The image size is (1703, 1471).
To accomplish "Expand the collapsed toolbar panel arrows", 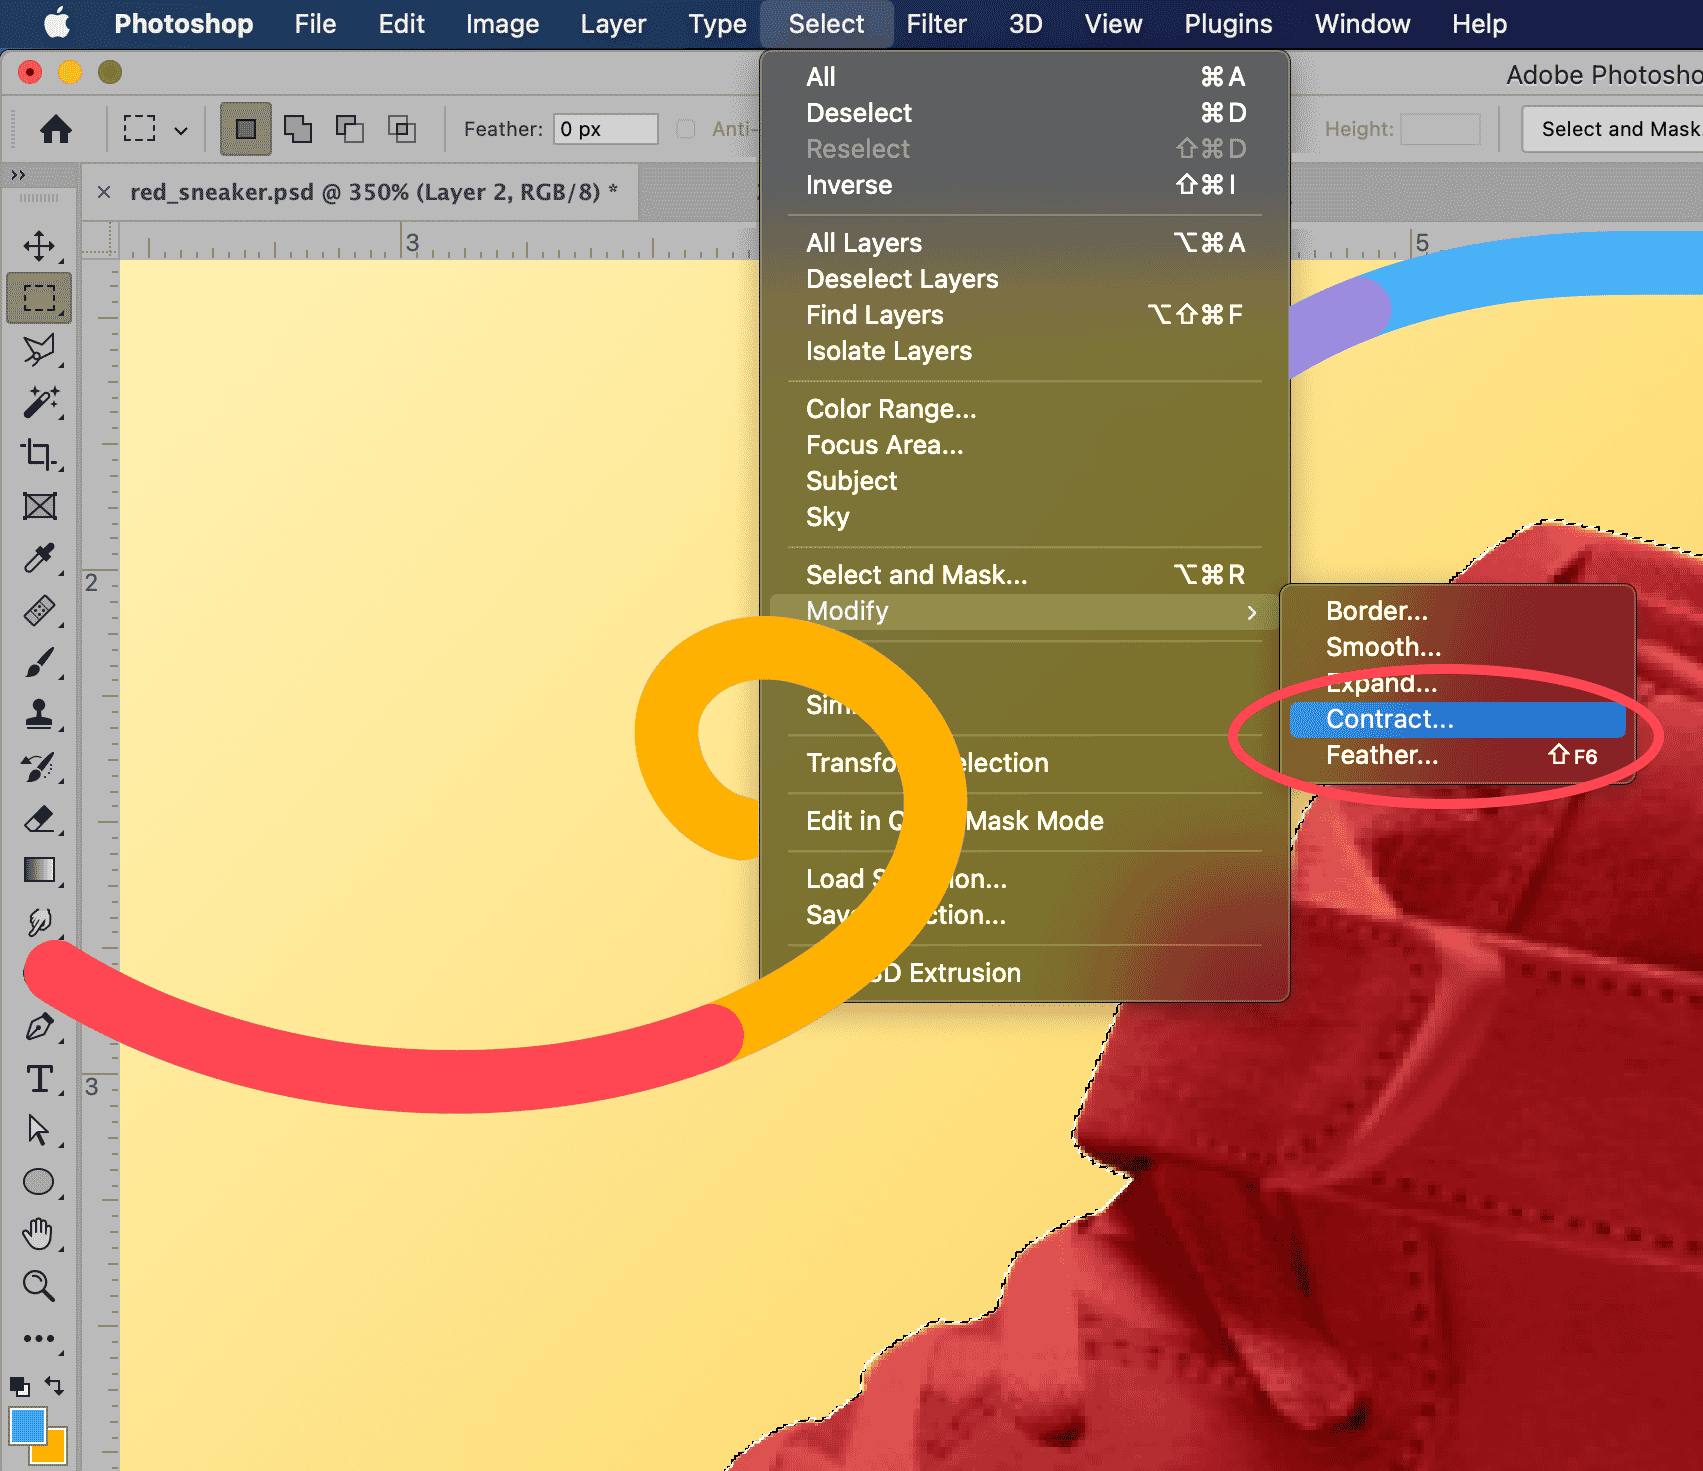I will coord(18,175).
